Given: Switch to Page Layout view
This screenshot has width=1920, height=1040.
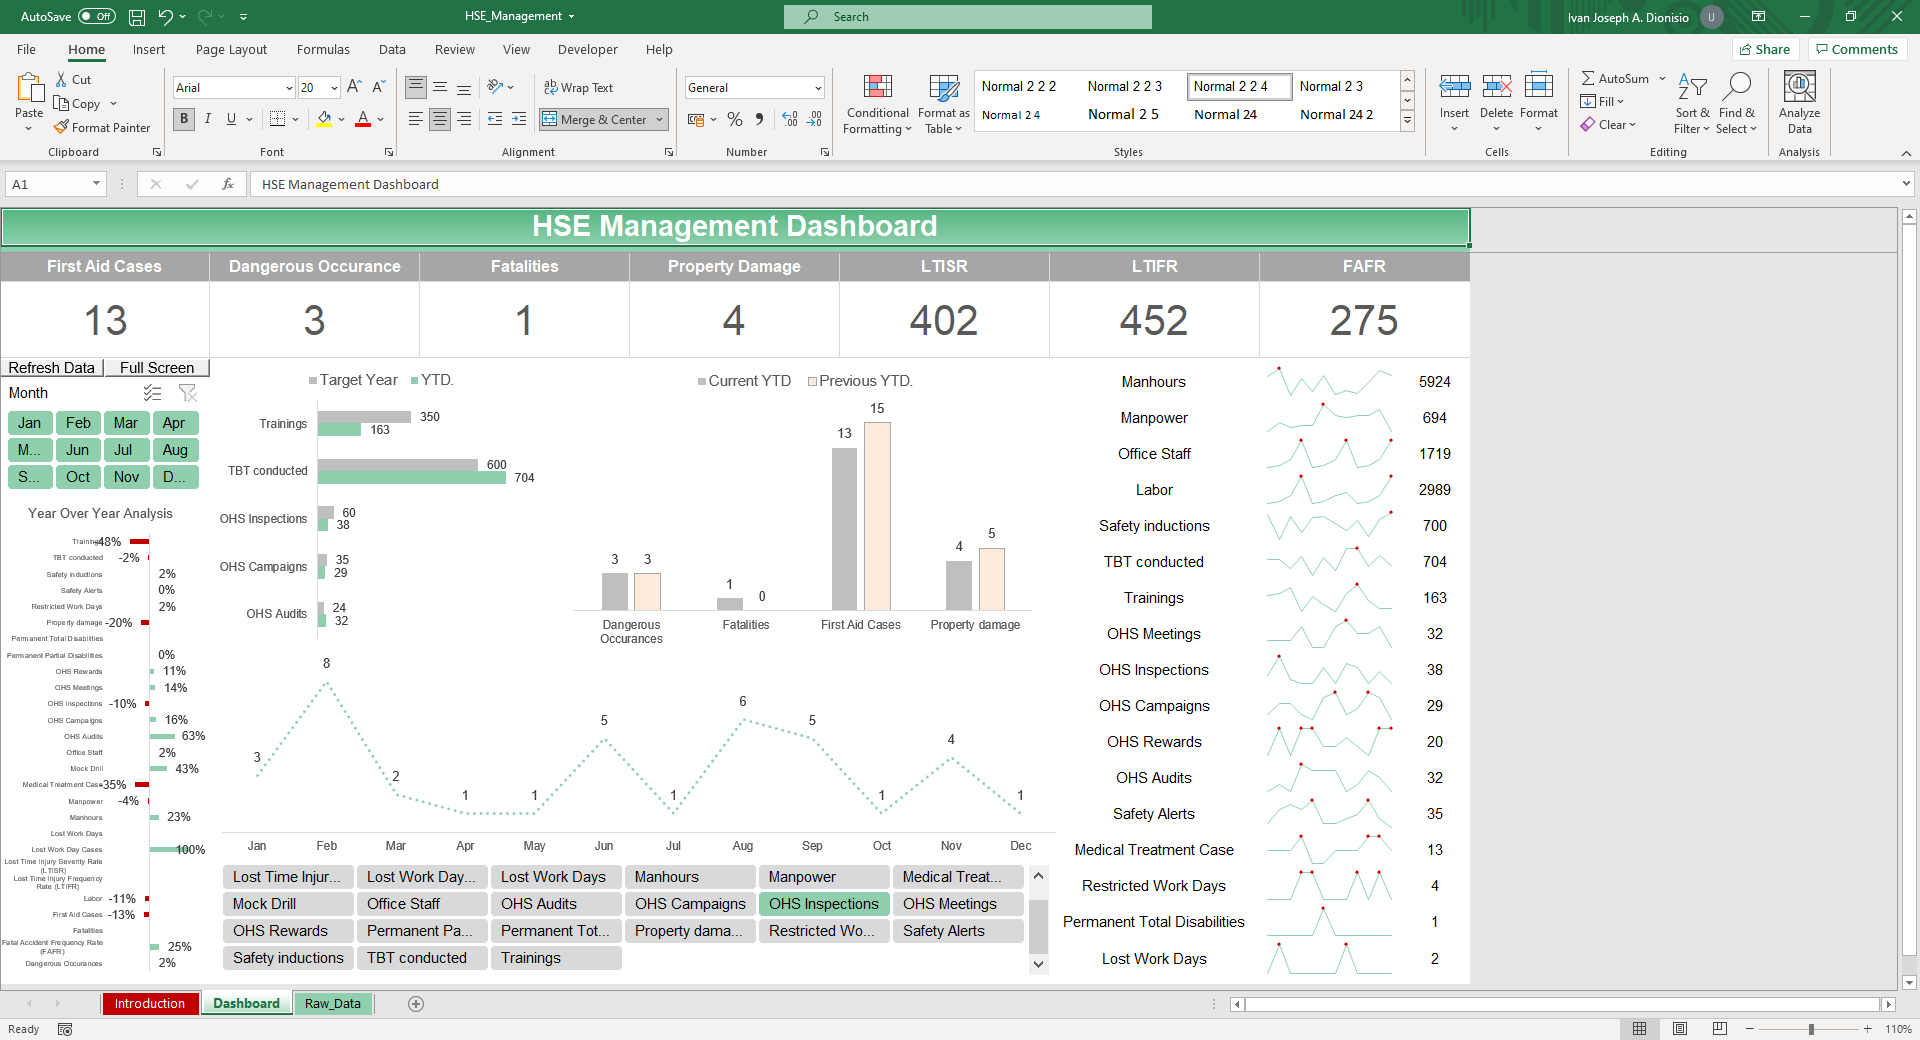Looking at the screenshot, I should (x=1680, y=1029).
